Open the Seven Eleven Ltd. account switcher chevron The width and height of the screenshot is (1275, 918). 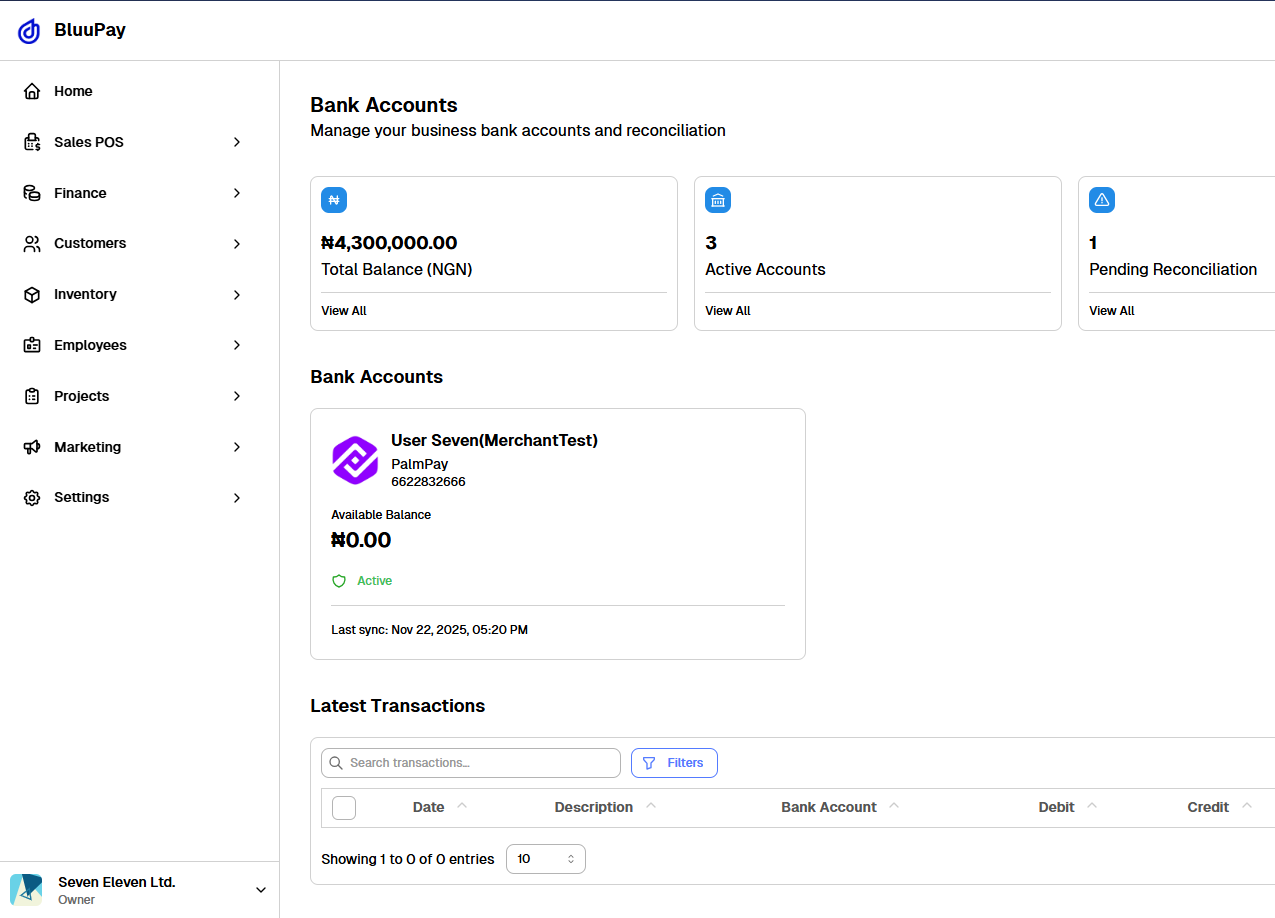pos(261,890)
